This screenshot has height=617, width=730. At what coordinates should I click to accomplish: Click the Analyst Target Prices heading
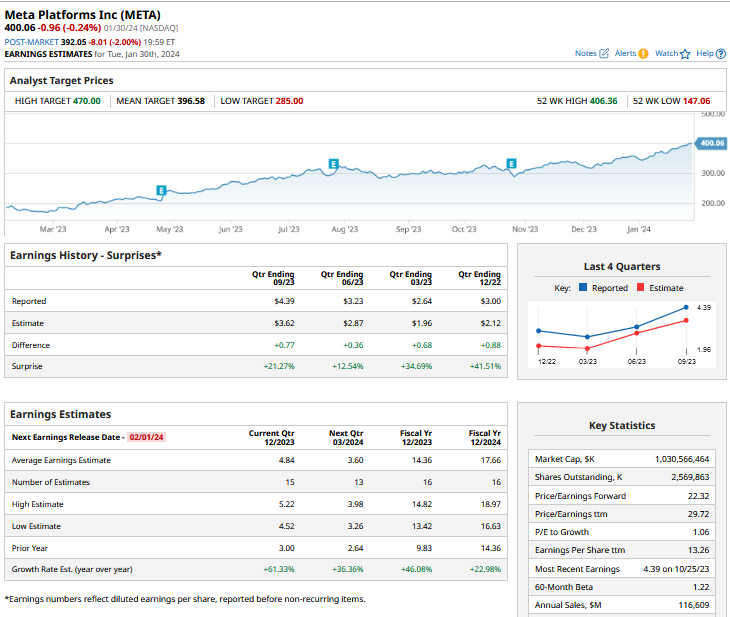tap(62, 80)
